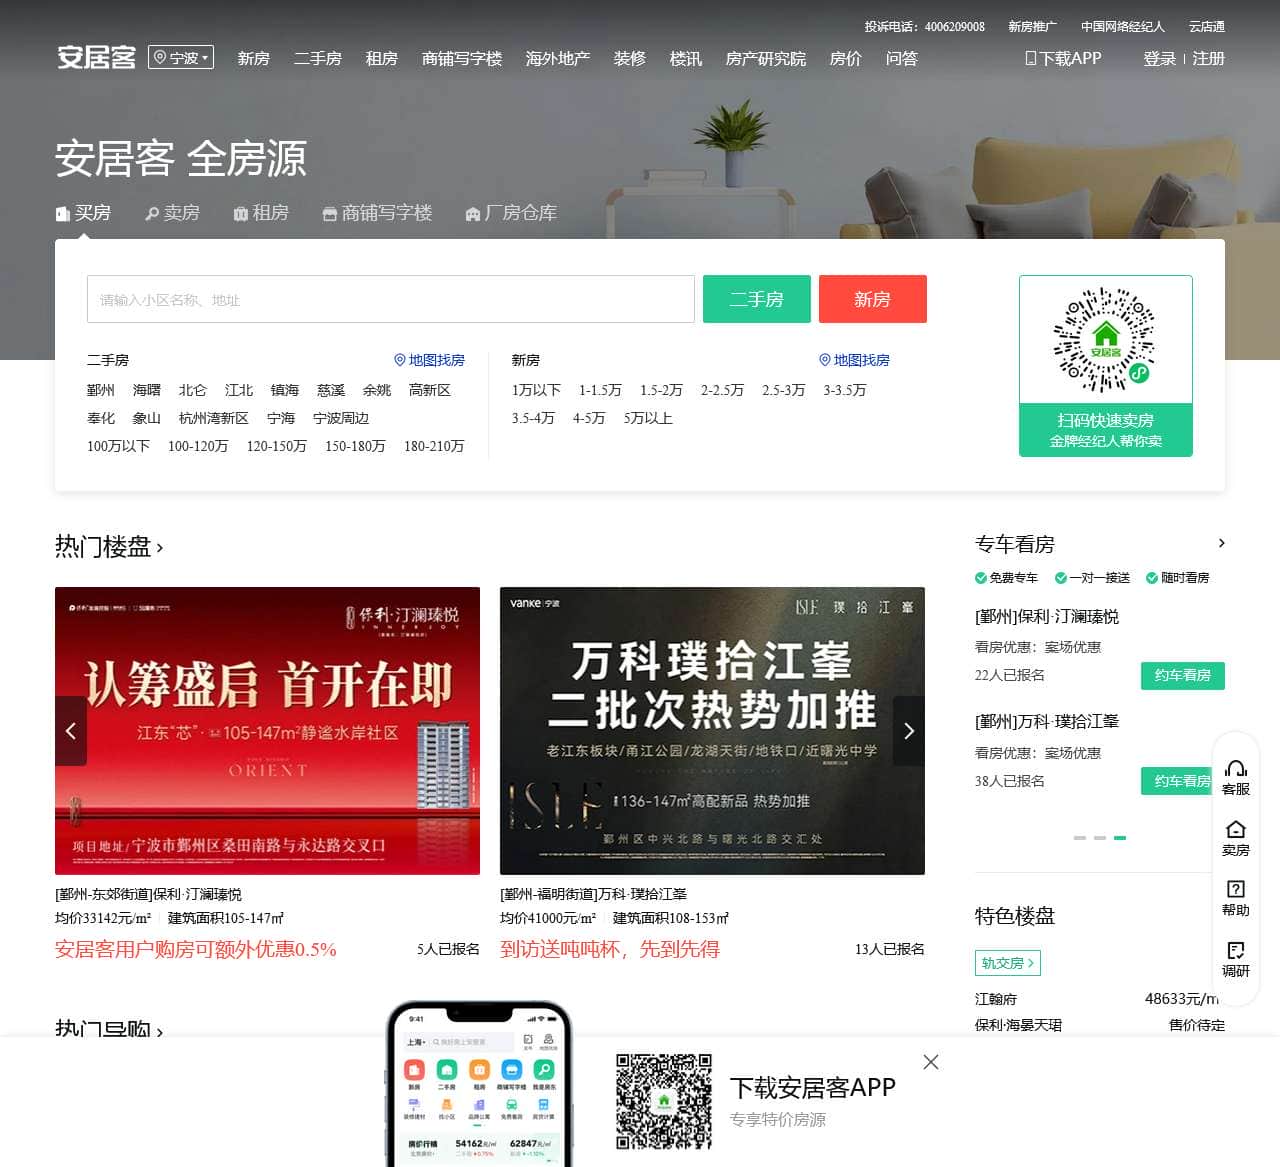The height and width of the screenshot is (1167, 1280).
Task: Open 房产研究院 in top navigation
Action: tap(766, 59)
